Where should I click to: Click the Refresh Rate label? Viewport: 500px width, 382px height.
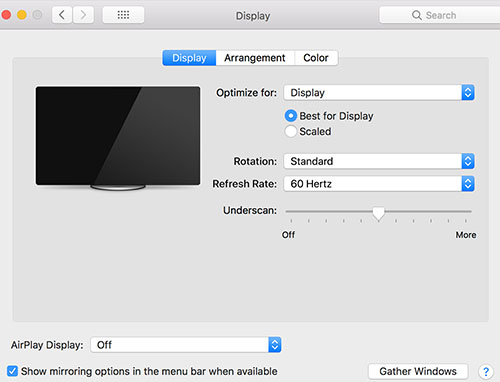point(245,184)
